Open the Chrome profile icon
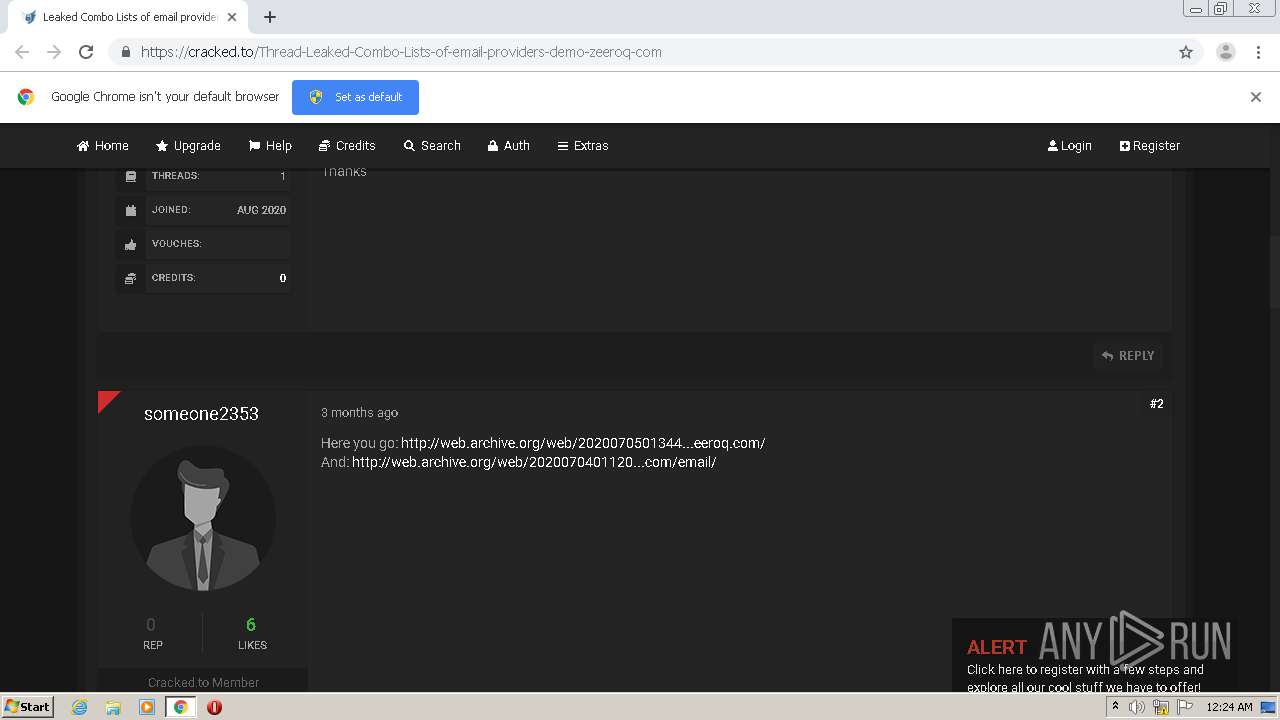Screen dimensions: 1280x720 coord(1226,52)
